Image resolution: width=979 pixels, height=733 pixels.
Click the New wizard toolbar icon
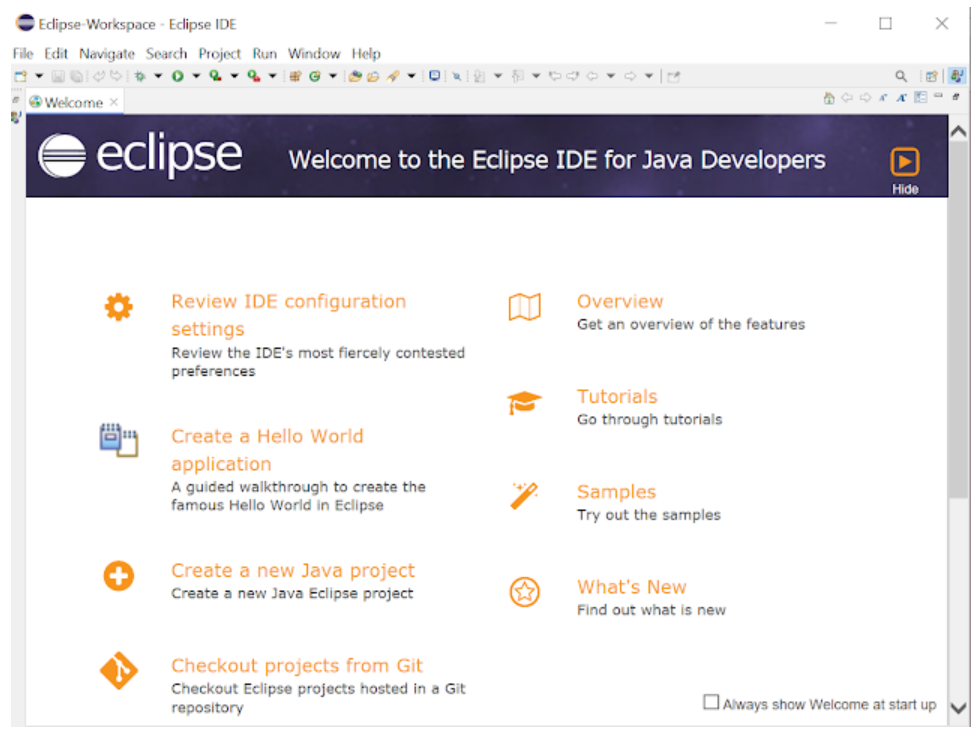coord(21,76)
